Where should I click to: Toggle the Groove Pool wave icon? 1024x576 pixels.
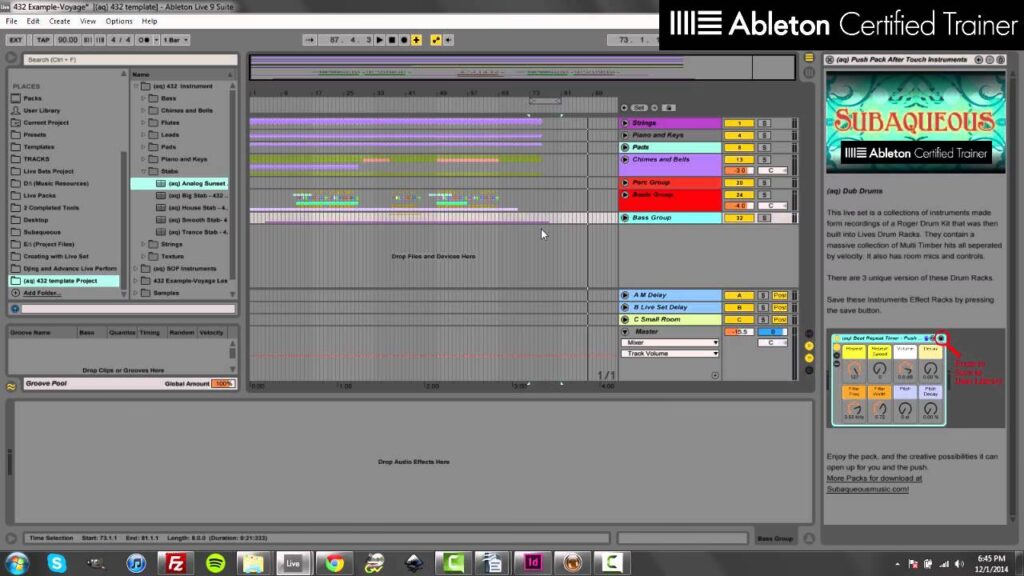coord(11,385)
